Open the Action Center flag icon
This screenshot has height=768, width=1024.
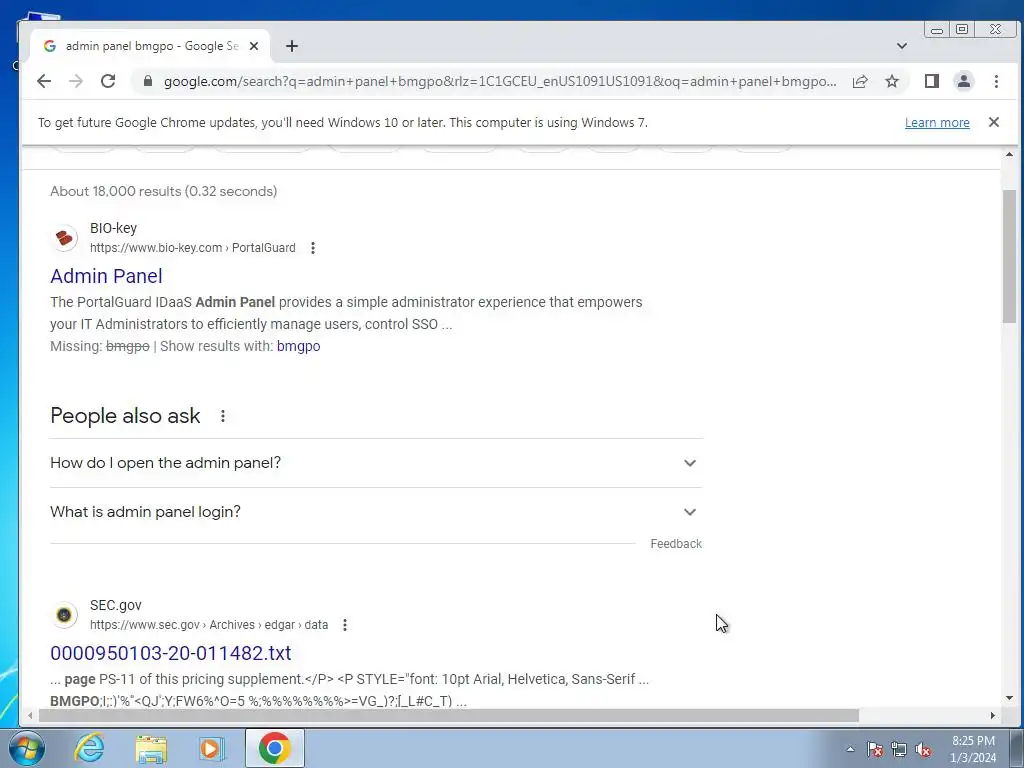pyautogui.click(x=875, y=749)
